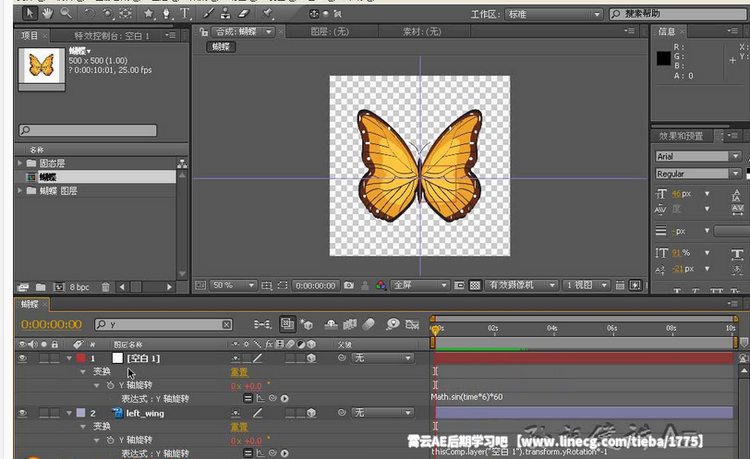The height and width of the screenshot is (459, 750).
Task: Click the brainstorm icon in timeline
Action: click(x=393, y=325)
